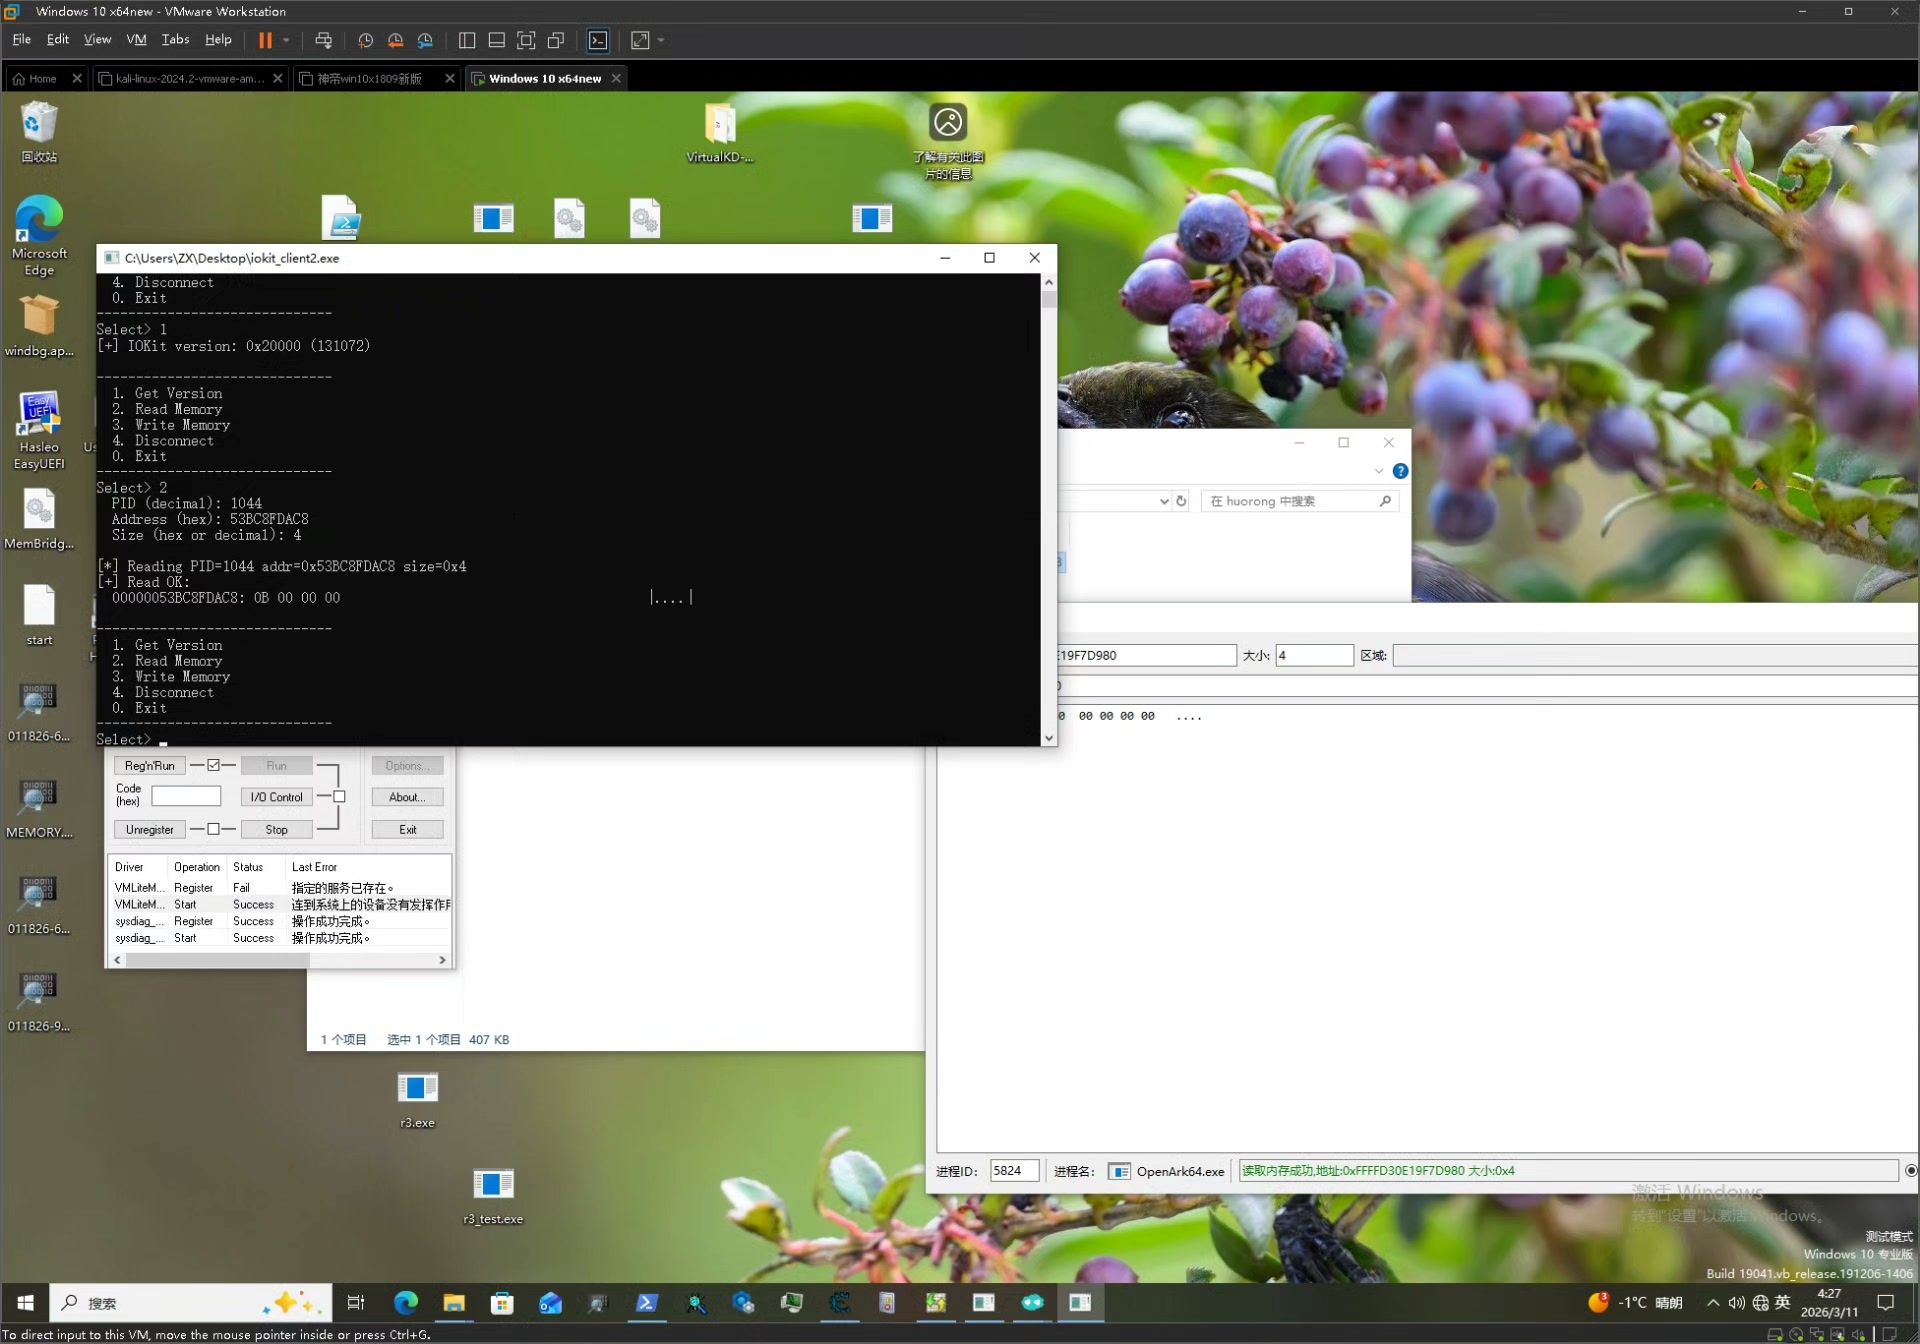This screenshot has height=1344, width=1920.
Task: Click the taskbar 搜索 search box
Action: click(x=190, y=1302)
